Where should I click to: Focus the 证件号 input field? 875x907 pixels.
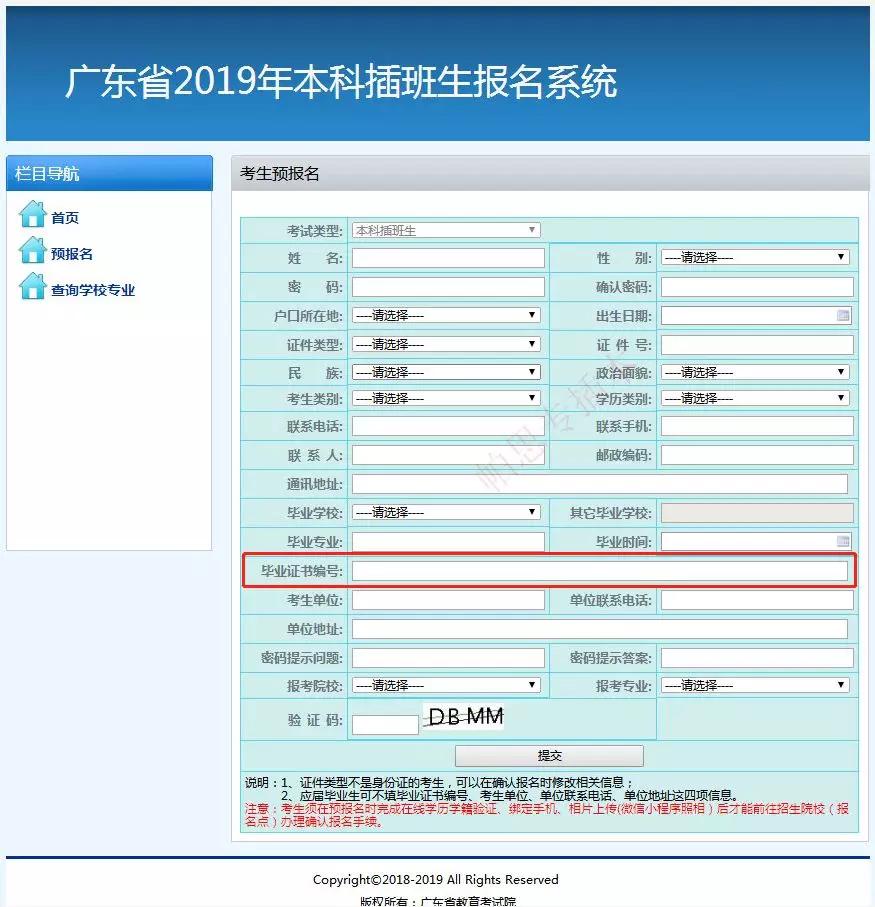point(757,345)
